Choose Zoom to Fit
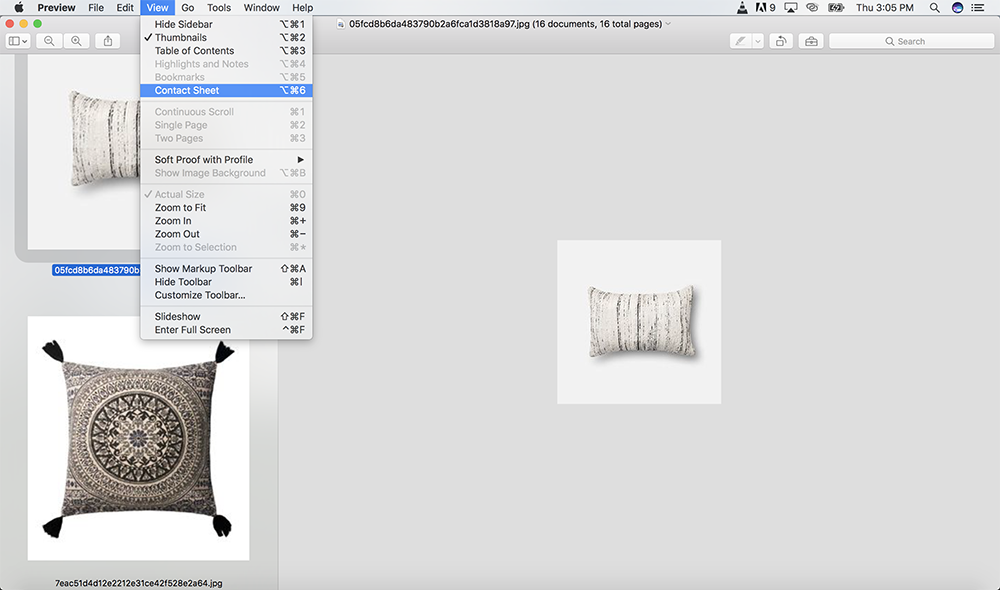The image size is (1000, 590). (226, 207)
